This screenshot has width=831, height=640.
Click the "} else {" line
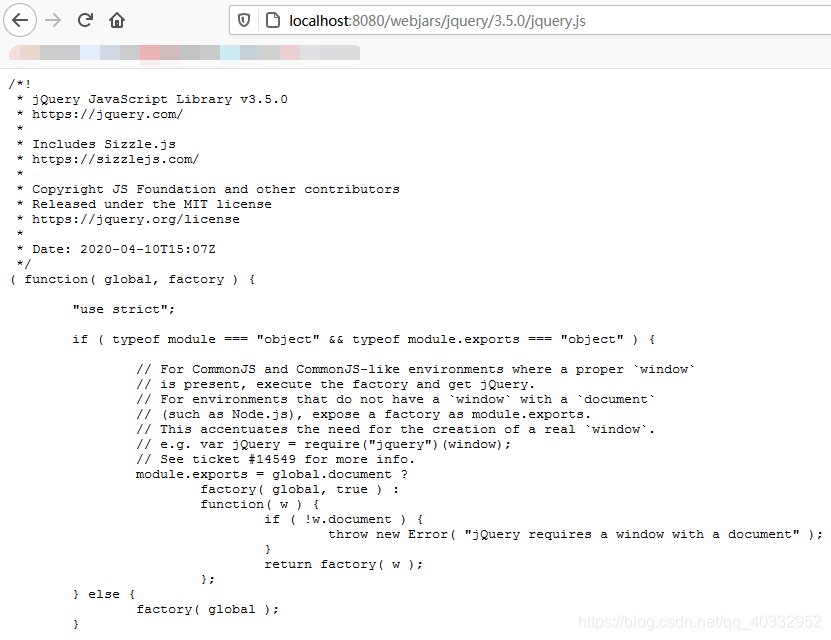104,594
